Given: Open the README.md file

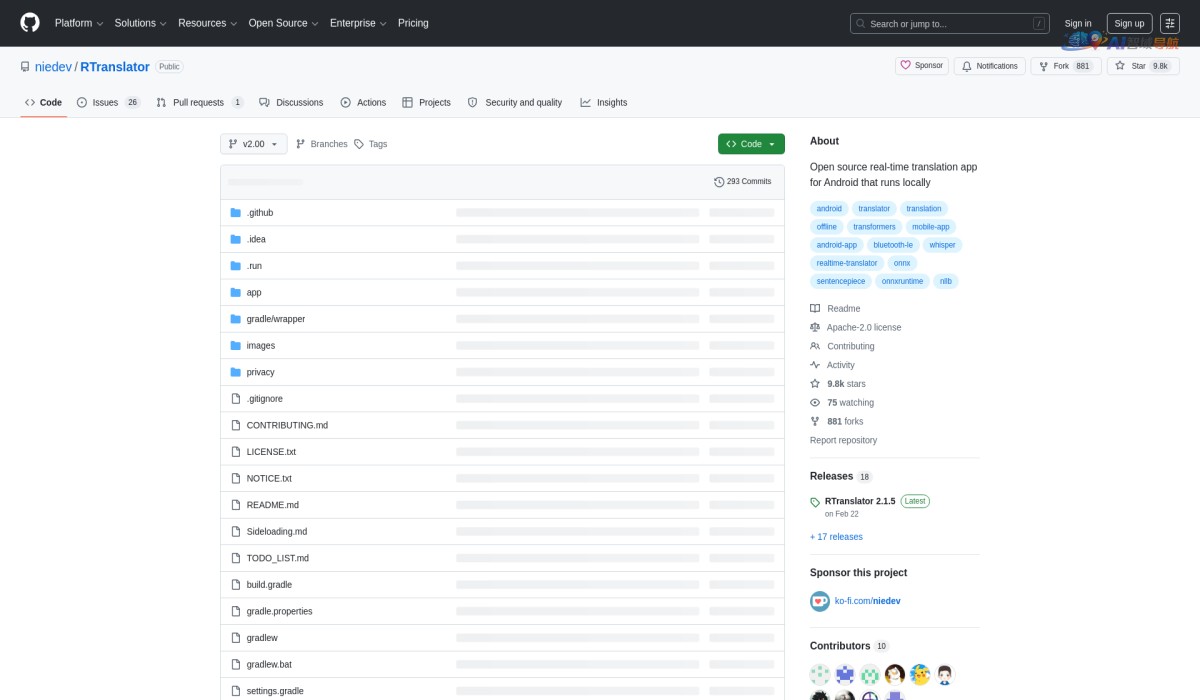Looking at the screenshot, I should 272,505.
